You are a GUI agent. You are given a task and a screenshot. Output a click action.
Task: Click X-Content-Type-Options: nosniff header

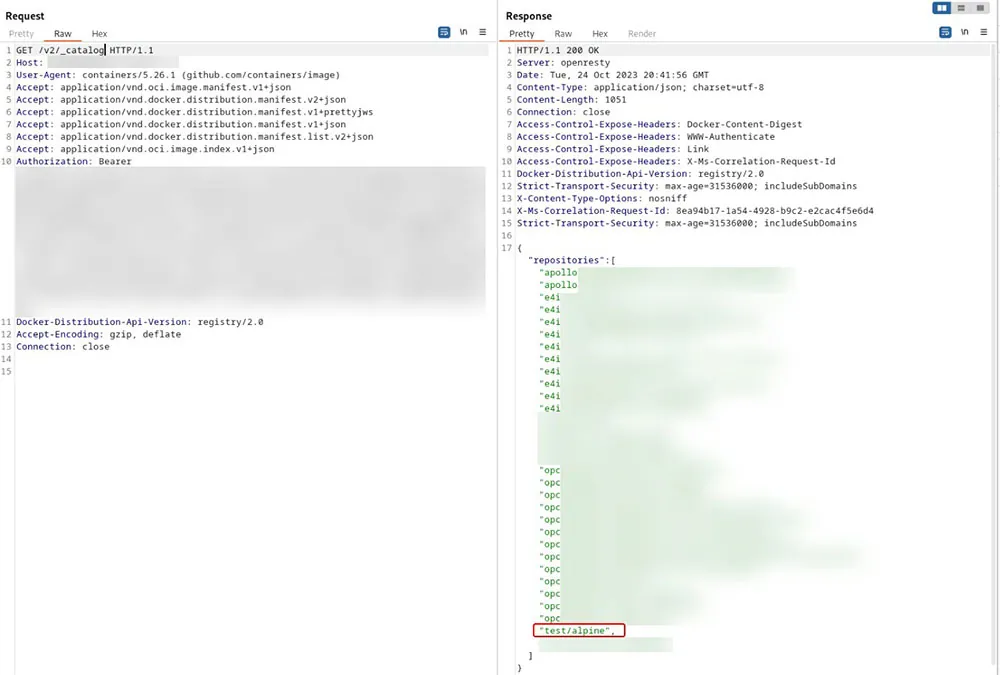[602, 198]
